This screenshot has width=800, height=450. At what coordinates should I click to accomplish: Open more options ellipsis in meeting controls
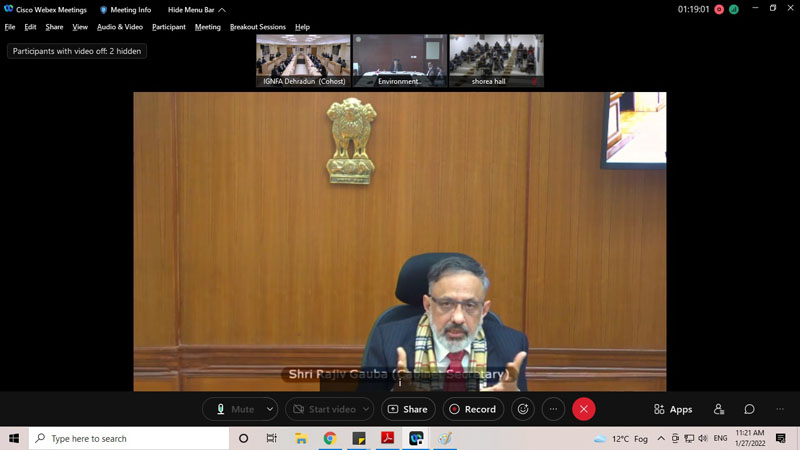(553, 409)
